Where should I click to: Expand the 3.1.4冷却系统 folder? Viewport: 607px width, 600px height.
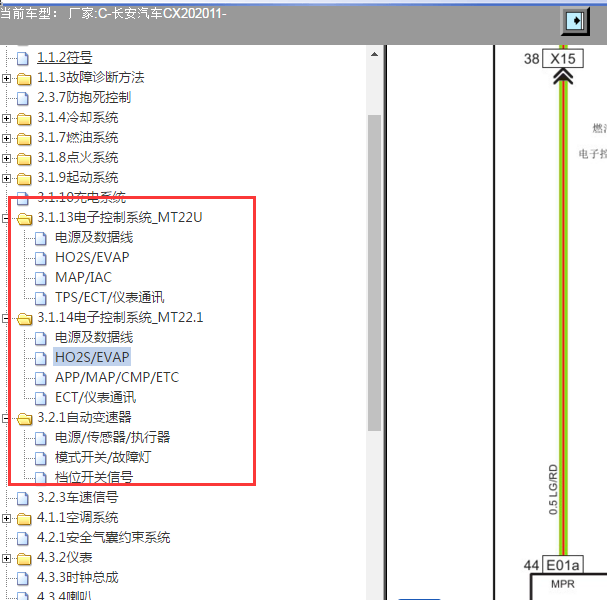click(6, 118)
